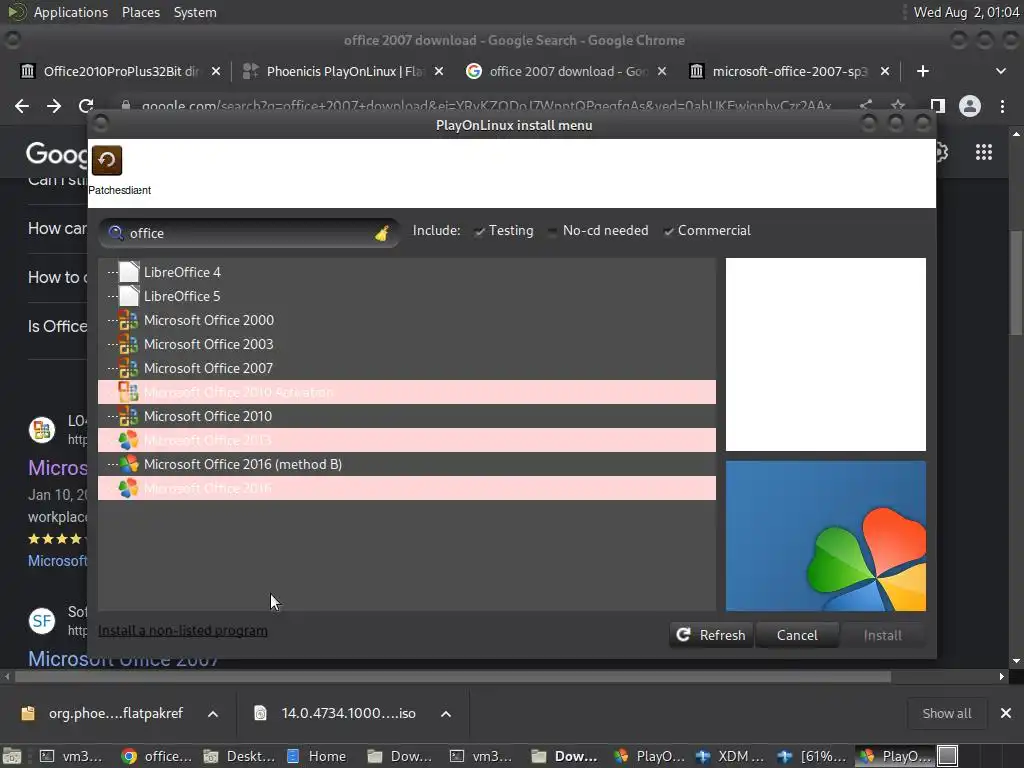Click Install a non-listed program link
The image size is (1024, 768).
[183, 630]
